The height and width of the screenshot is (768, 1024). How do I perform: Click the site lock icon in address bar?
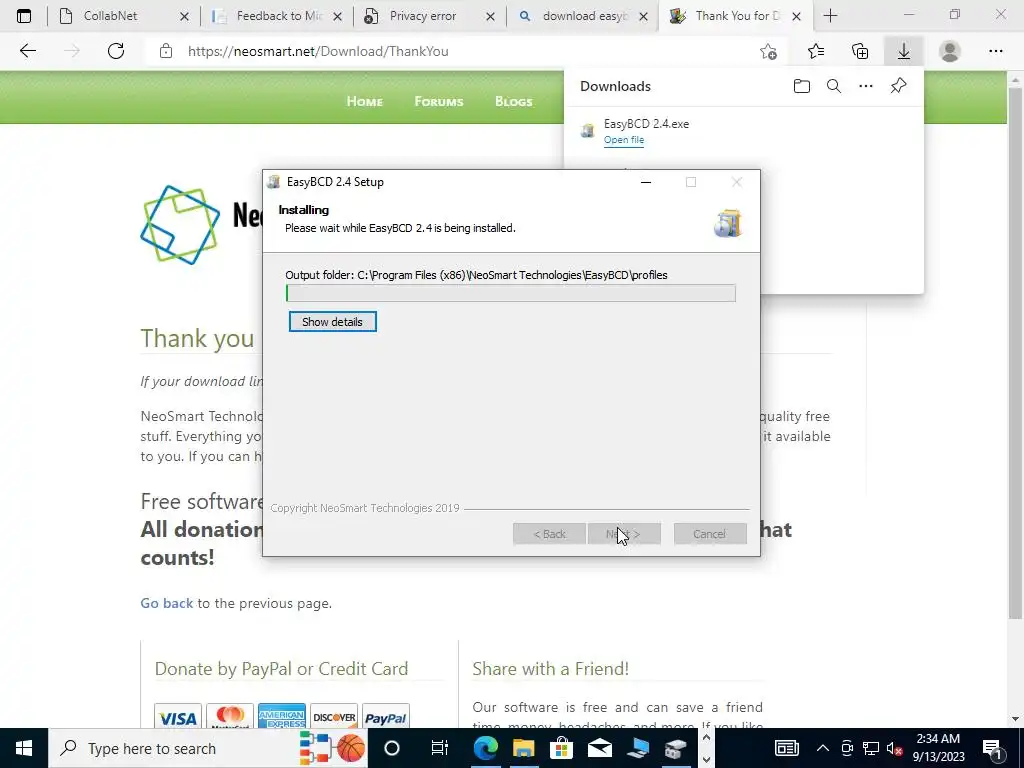tap(166, 51)
